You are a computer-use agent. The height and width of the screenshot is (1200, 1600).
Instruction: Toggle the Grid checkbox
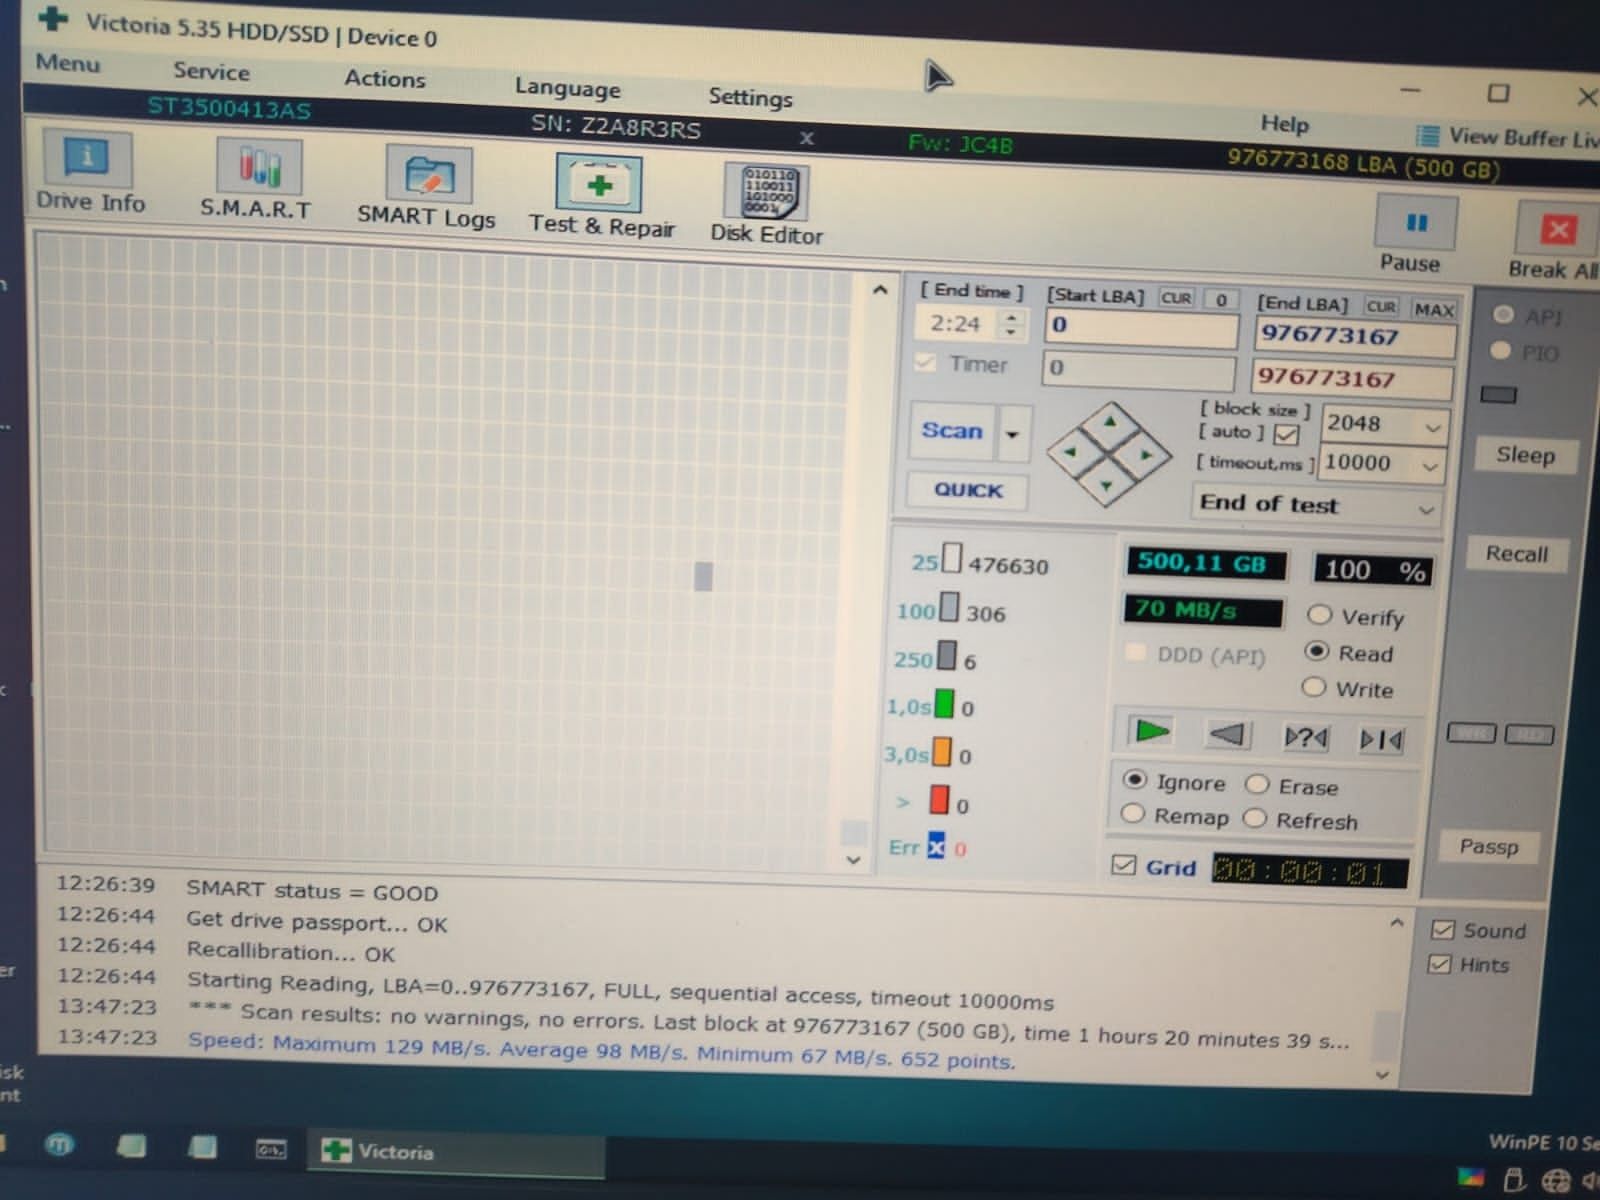pyautogui.click(x=1124, y=864)
